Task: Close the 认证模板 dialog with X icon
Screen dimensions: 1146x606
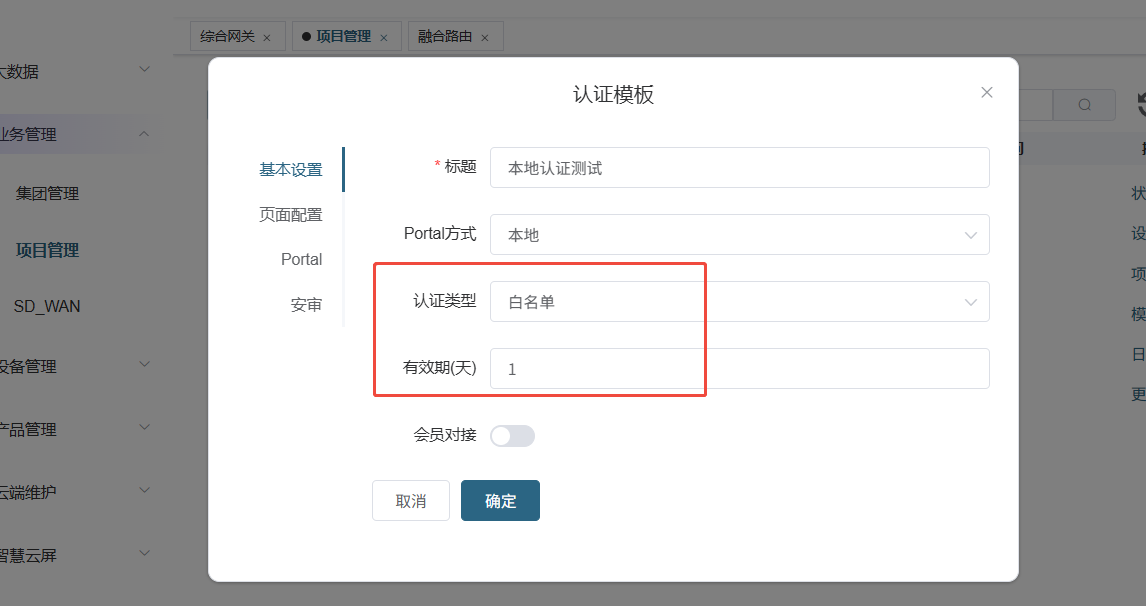Action: coord(986,92)
